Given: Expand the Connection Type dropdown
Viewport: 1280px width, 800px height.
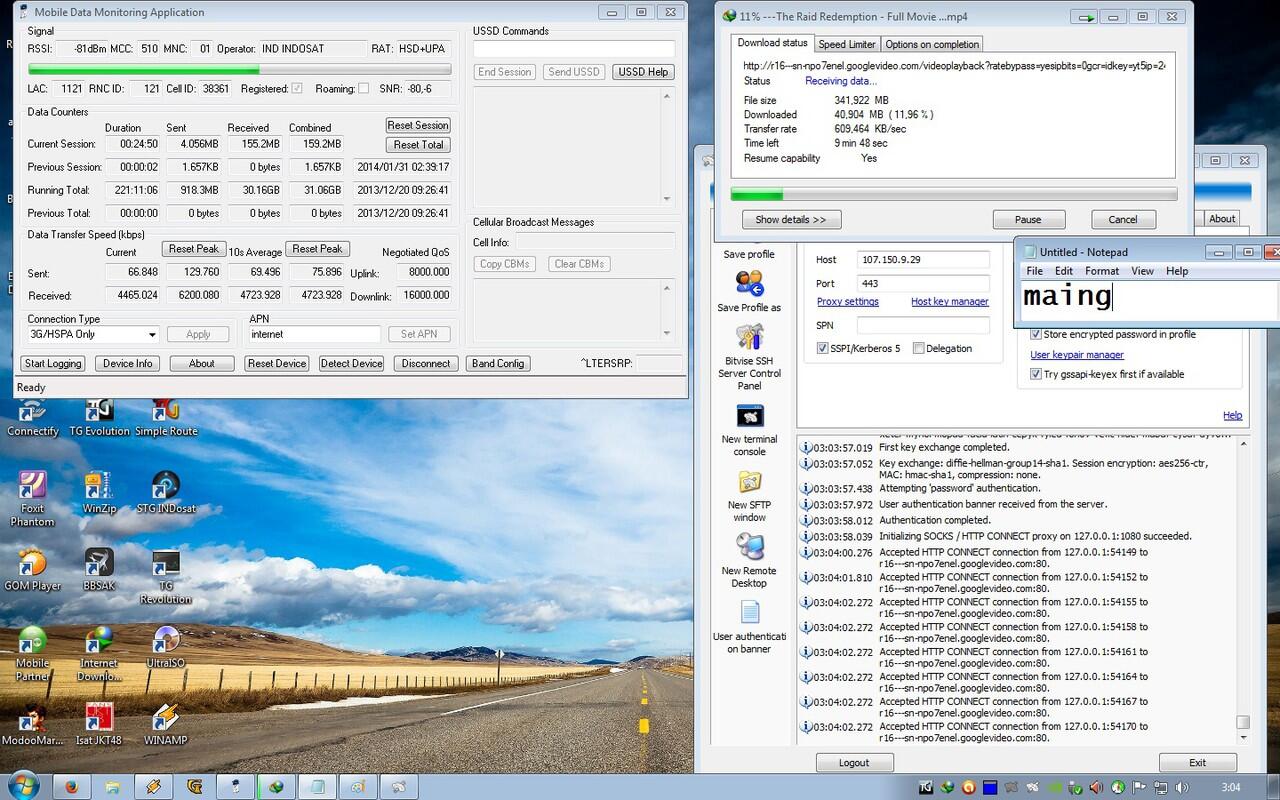Looking at the screenshot, I should click(x=152, y=335).
